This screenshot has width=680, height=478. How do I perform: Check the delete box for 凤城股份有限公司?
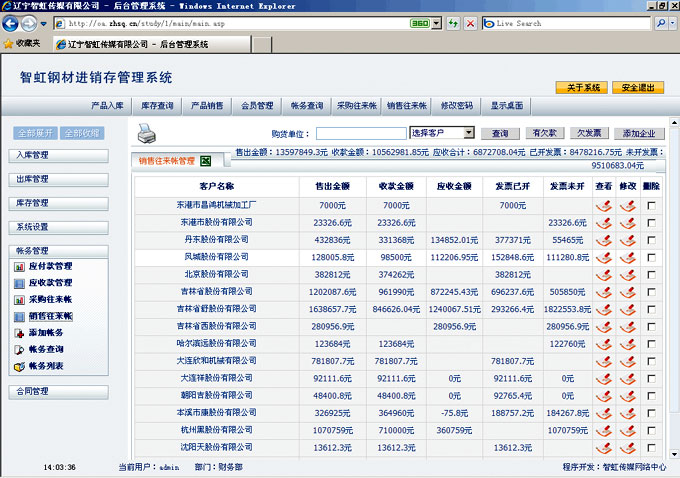pos(652,257)
